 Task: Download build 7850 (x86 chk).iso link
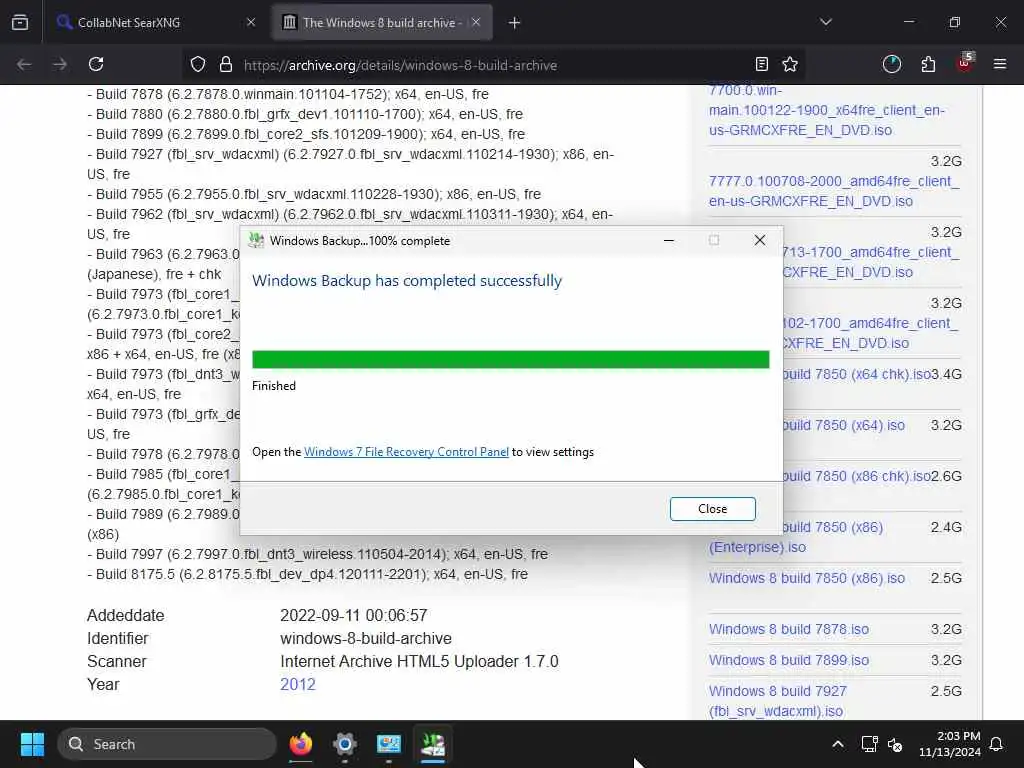point(857,476)
